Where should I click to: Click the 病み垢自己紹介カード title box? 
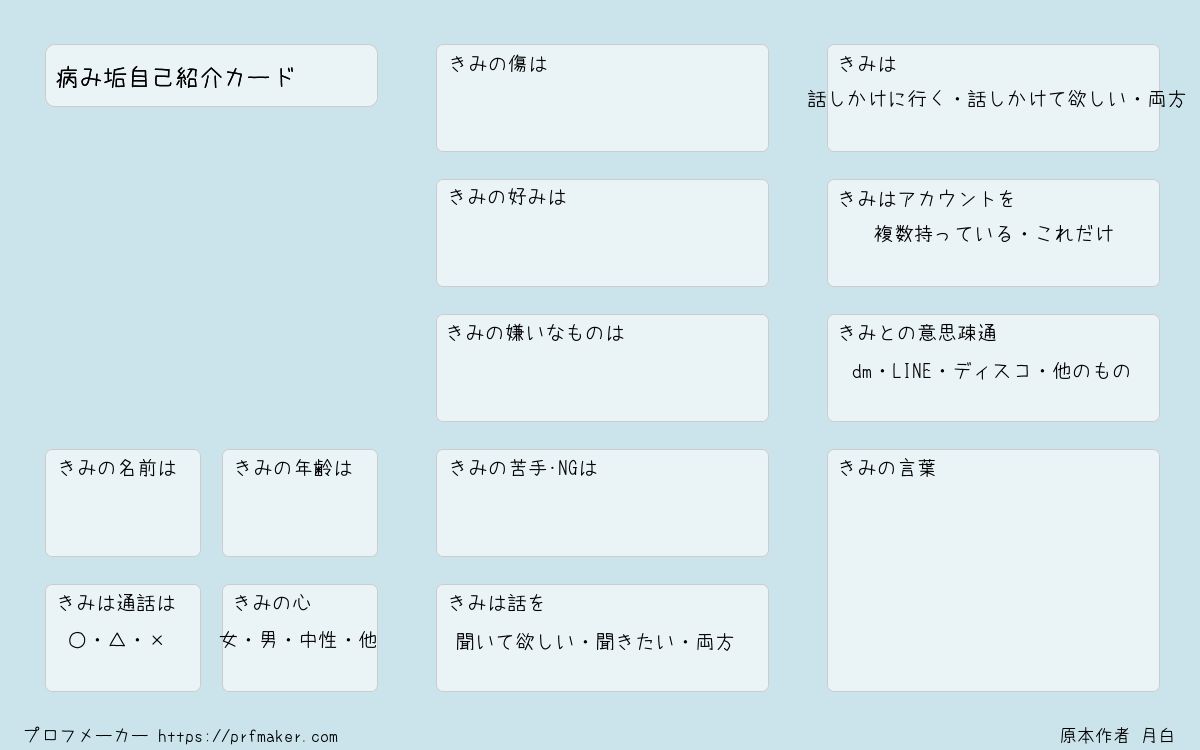[211, 75]
